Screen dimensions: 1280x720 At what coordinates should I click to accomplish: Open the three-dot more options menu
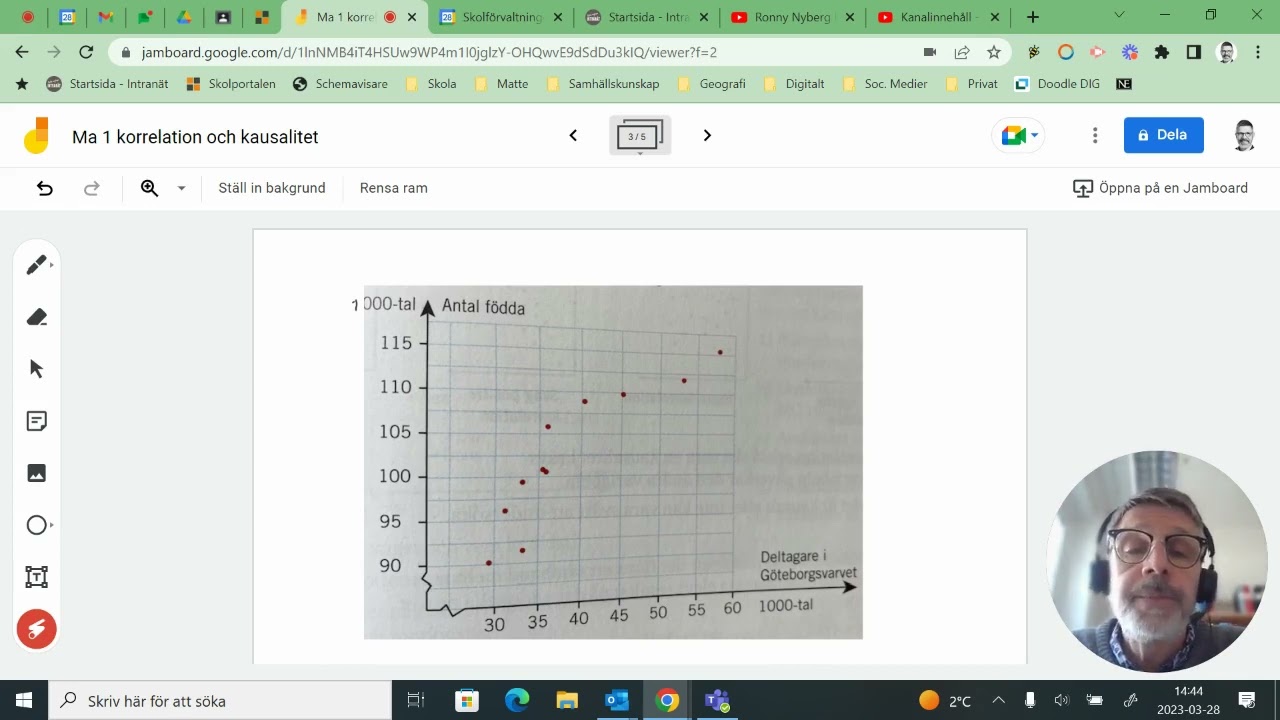click(1095, 136)
